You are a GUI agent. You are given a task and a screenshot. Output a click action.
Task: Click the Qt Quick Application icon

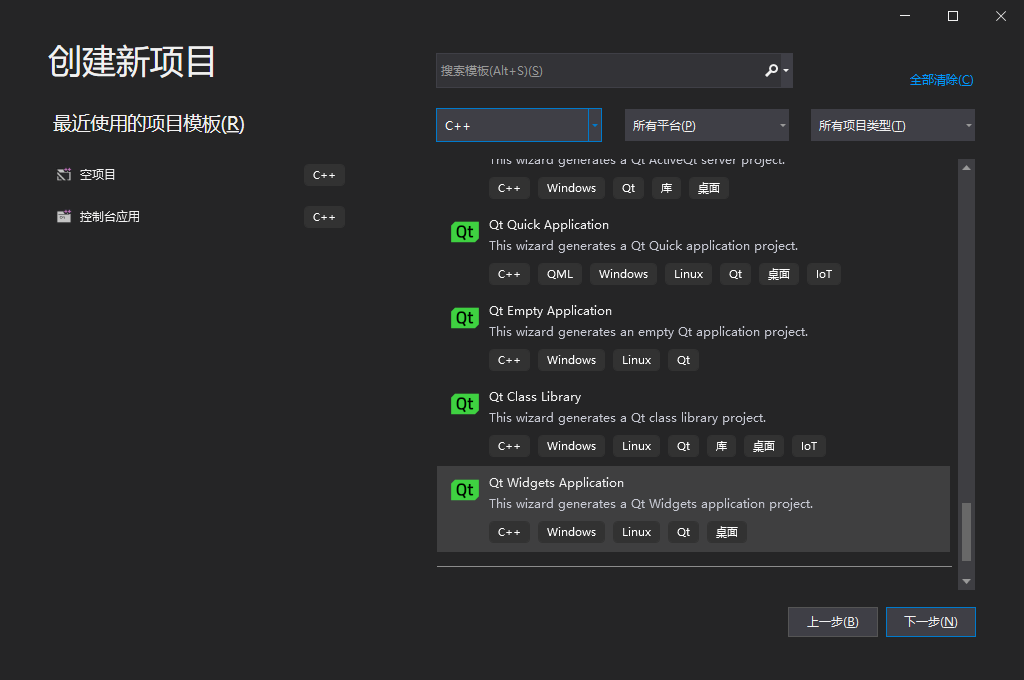tap(464, 232)
